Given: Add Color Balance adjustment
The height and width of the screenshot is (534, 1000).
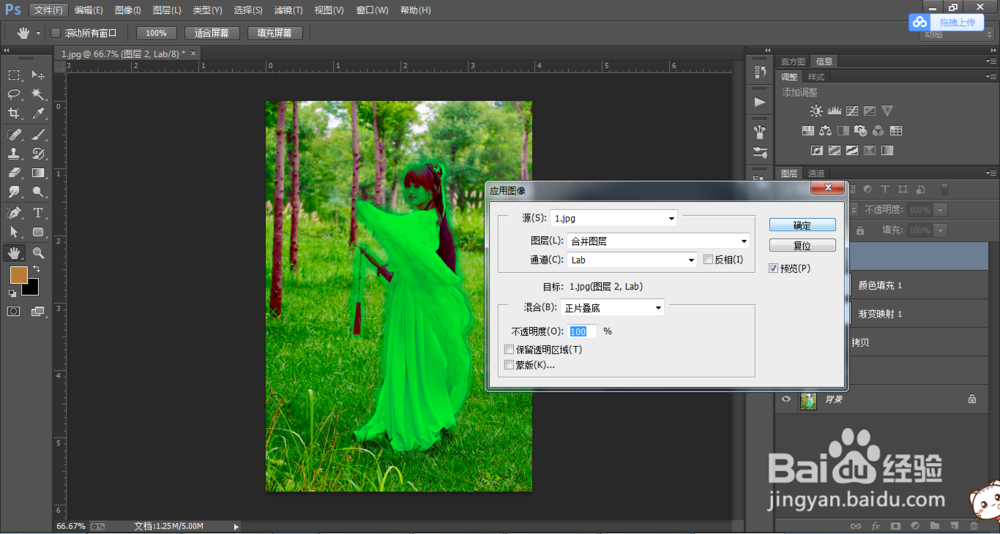Looking at the screenshot, I should [x=825, y=131].
